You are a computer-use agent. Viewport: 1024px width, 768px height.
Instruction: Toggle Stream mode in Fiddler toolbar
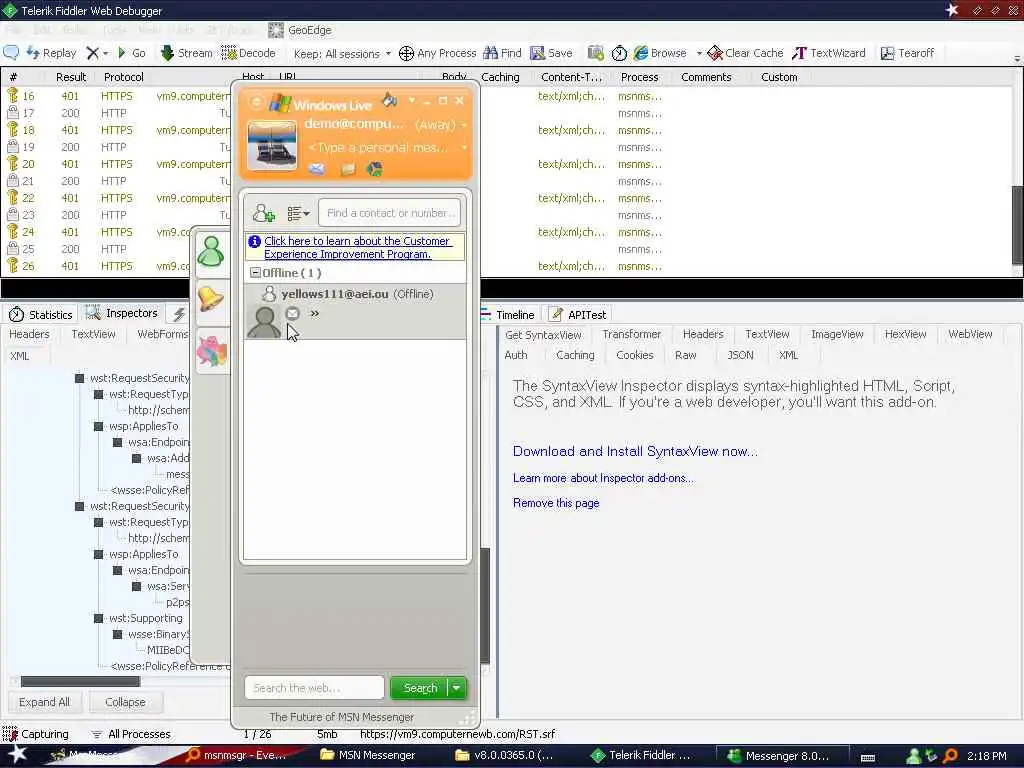click(x=186, y=53)
